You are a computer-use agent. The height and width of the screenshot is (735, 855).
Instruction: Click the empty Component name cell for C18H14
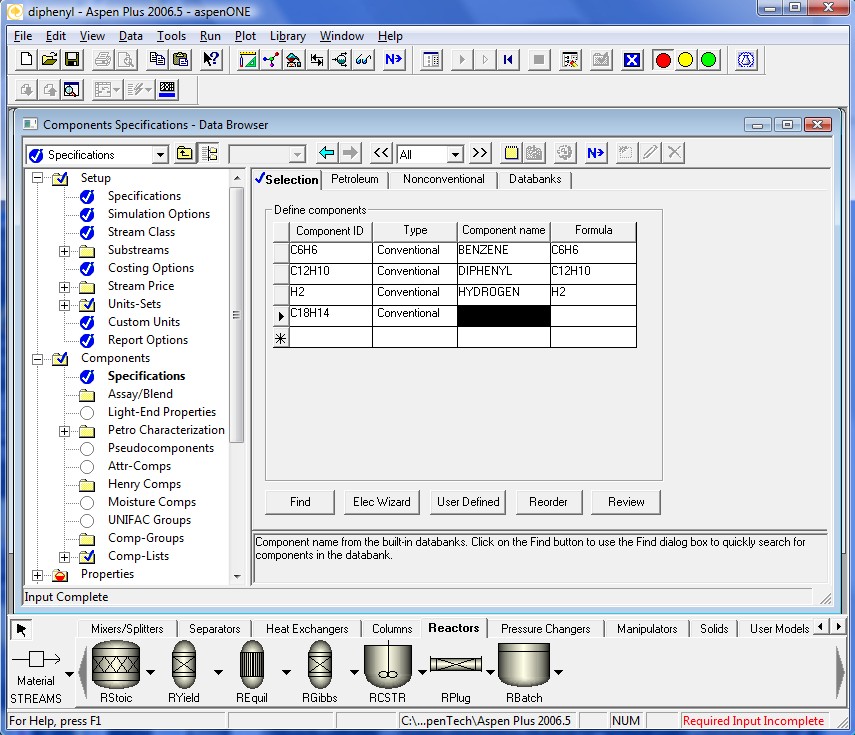[x=503, y=315]
